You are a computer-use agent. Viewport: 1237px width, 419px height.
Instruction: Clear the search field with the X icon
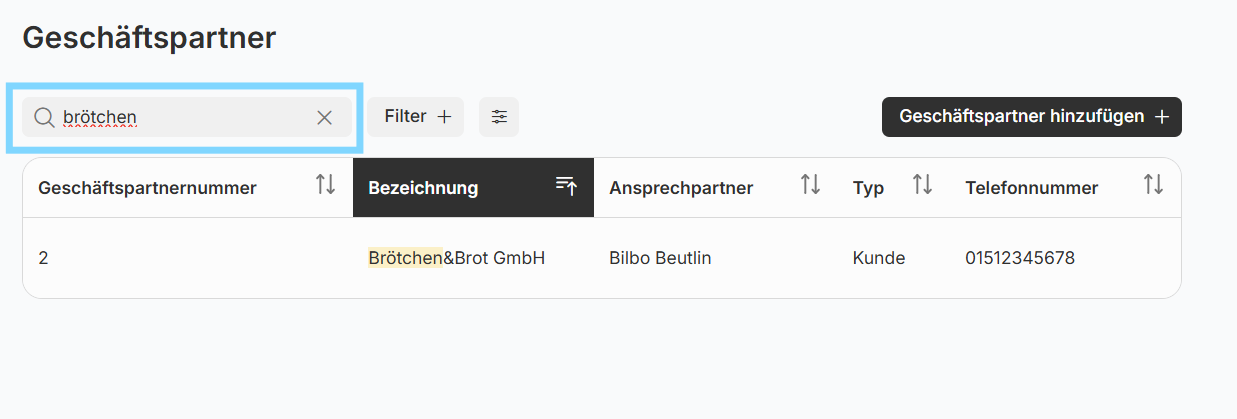click(324, 117)
